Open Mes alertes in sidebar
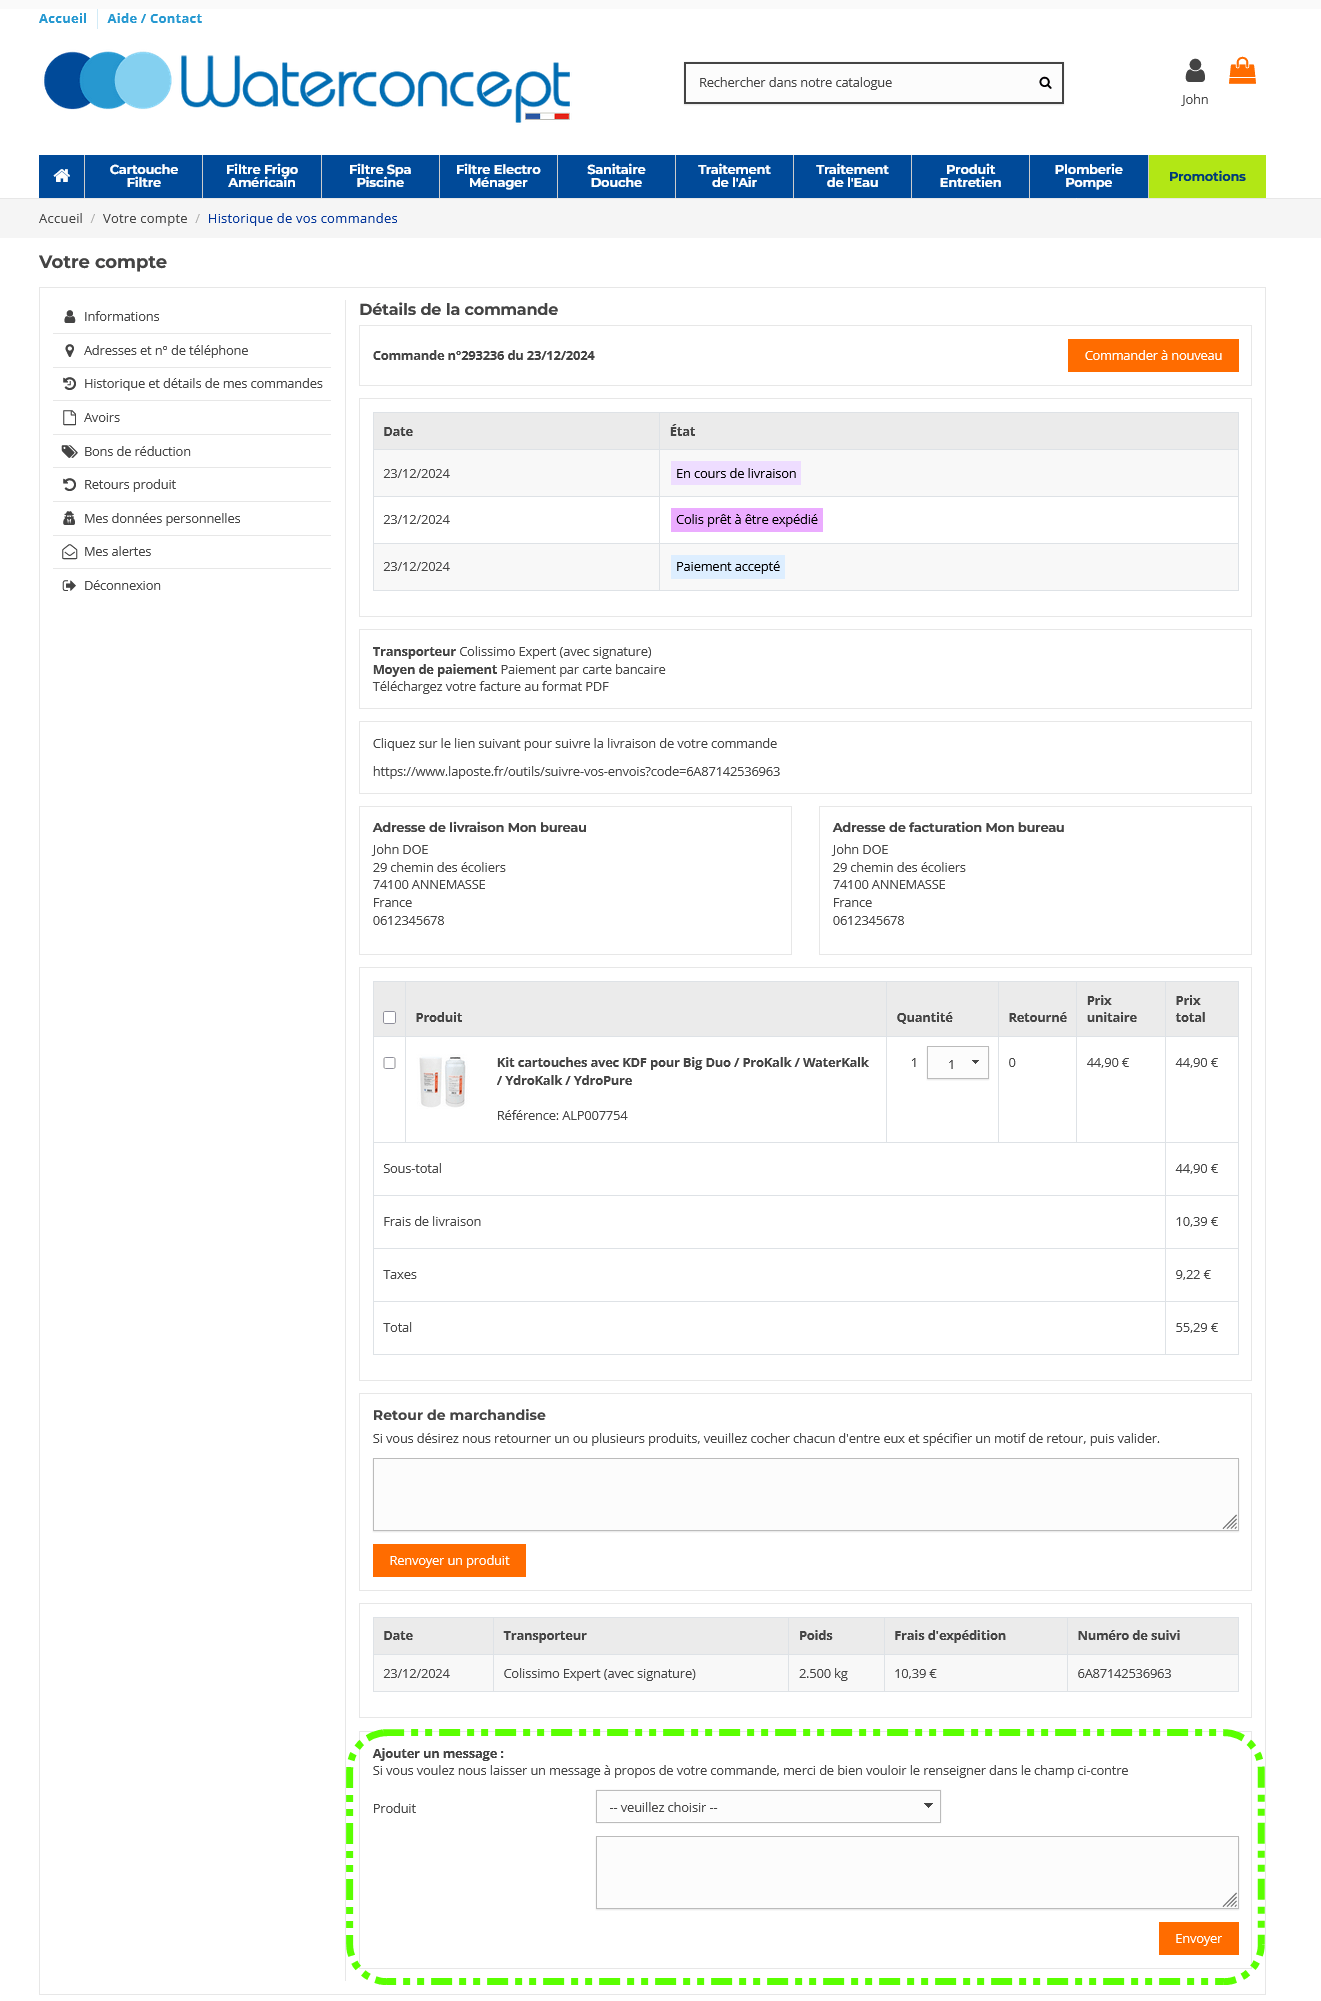Screen dimensions: 1321x2001 [x=117, y=552]
